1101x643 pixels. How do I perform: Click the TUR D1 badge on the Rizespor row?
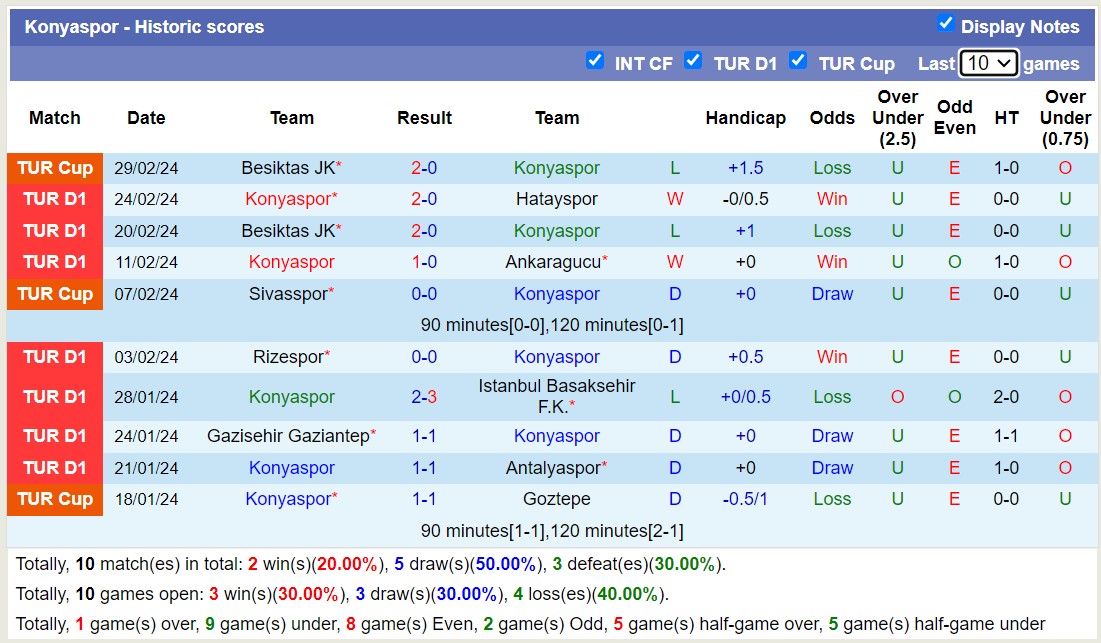pyautogui.click(x=55, y=357)
